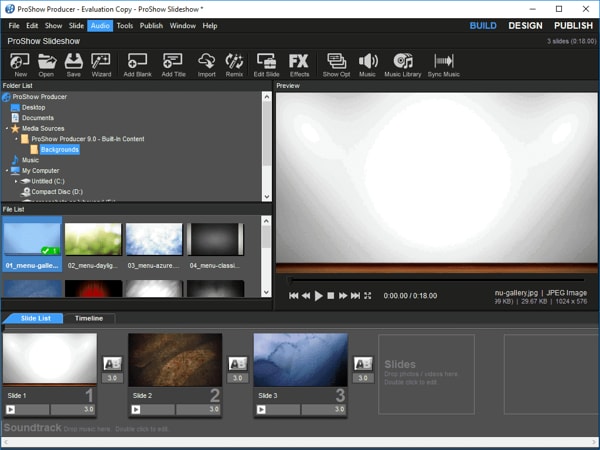
Task: Run the Sync Music tool
Action: 443,65
